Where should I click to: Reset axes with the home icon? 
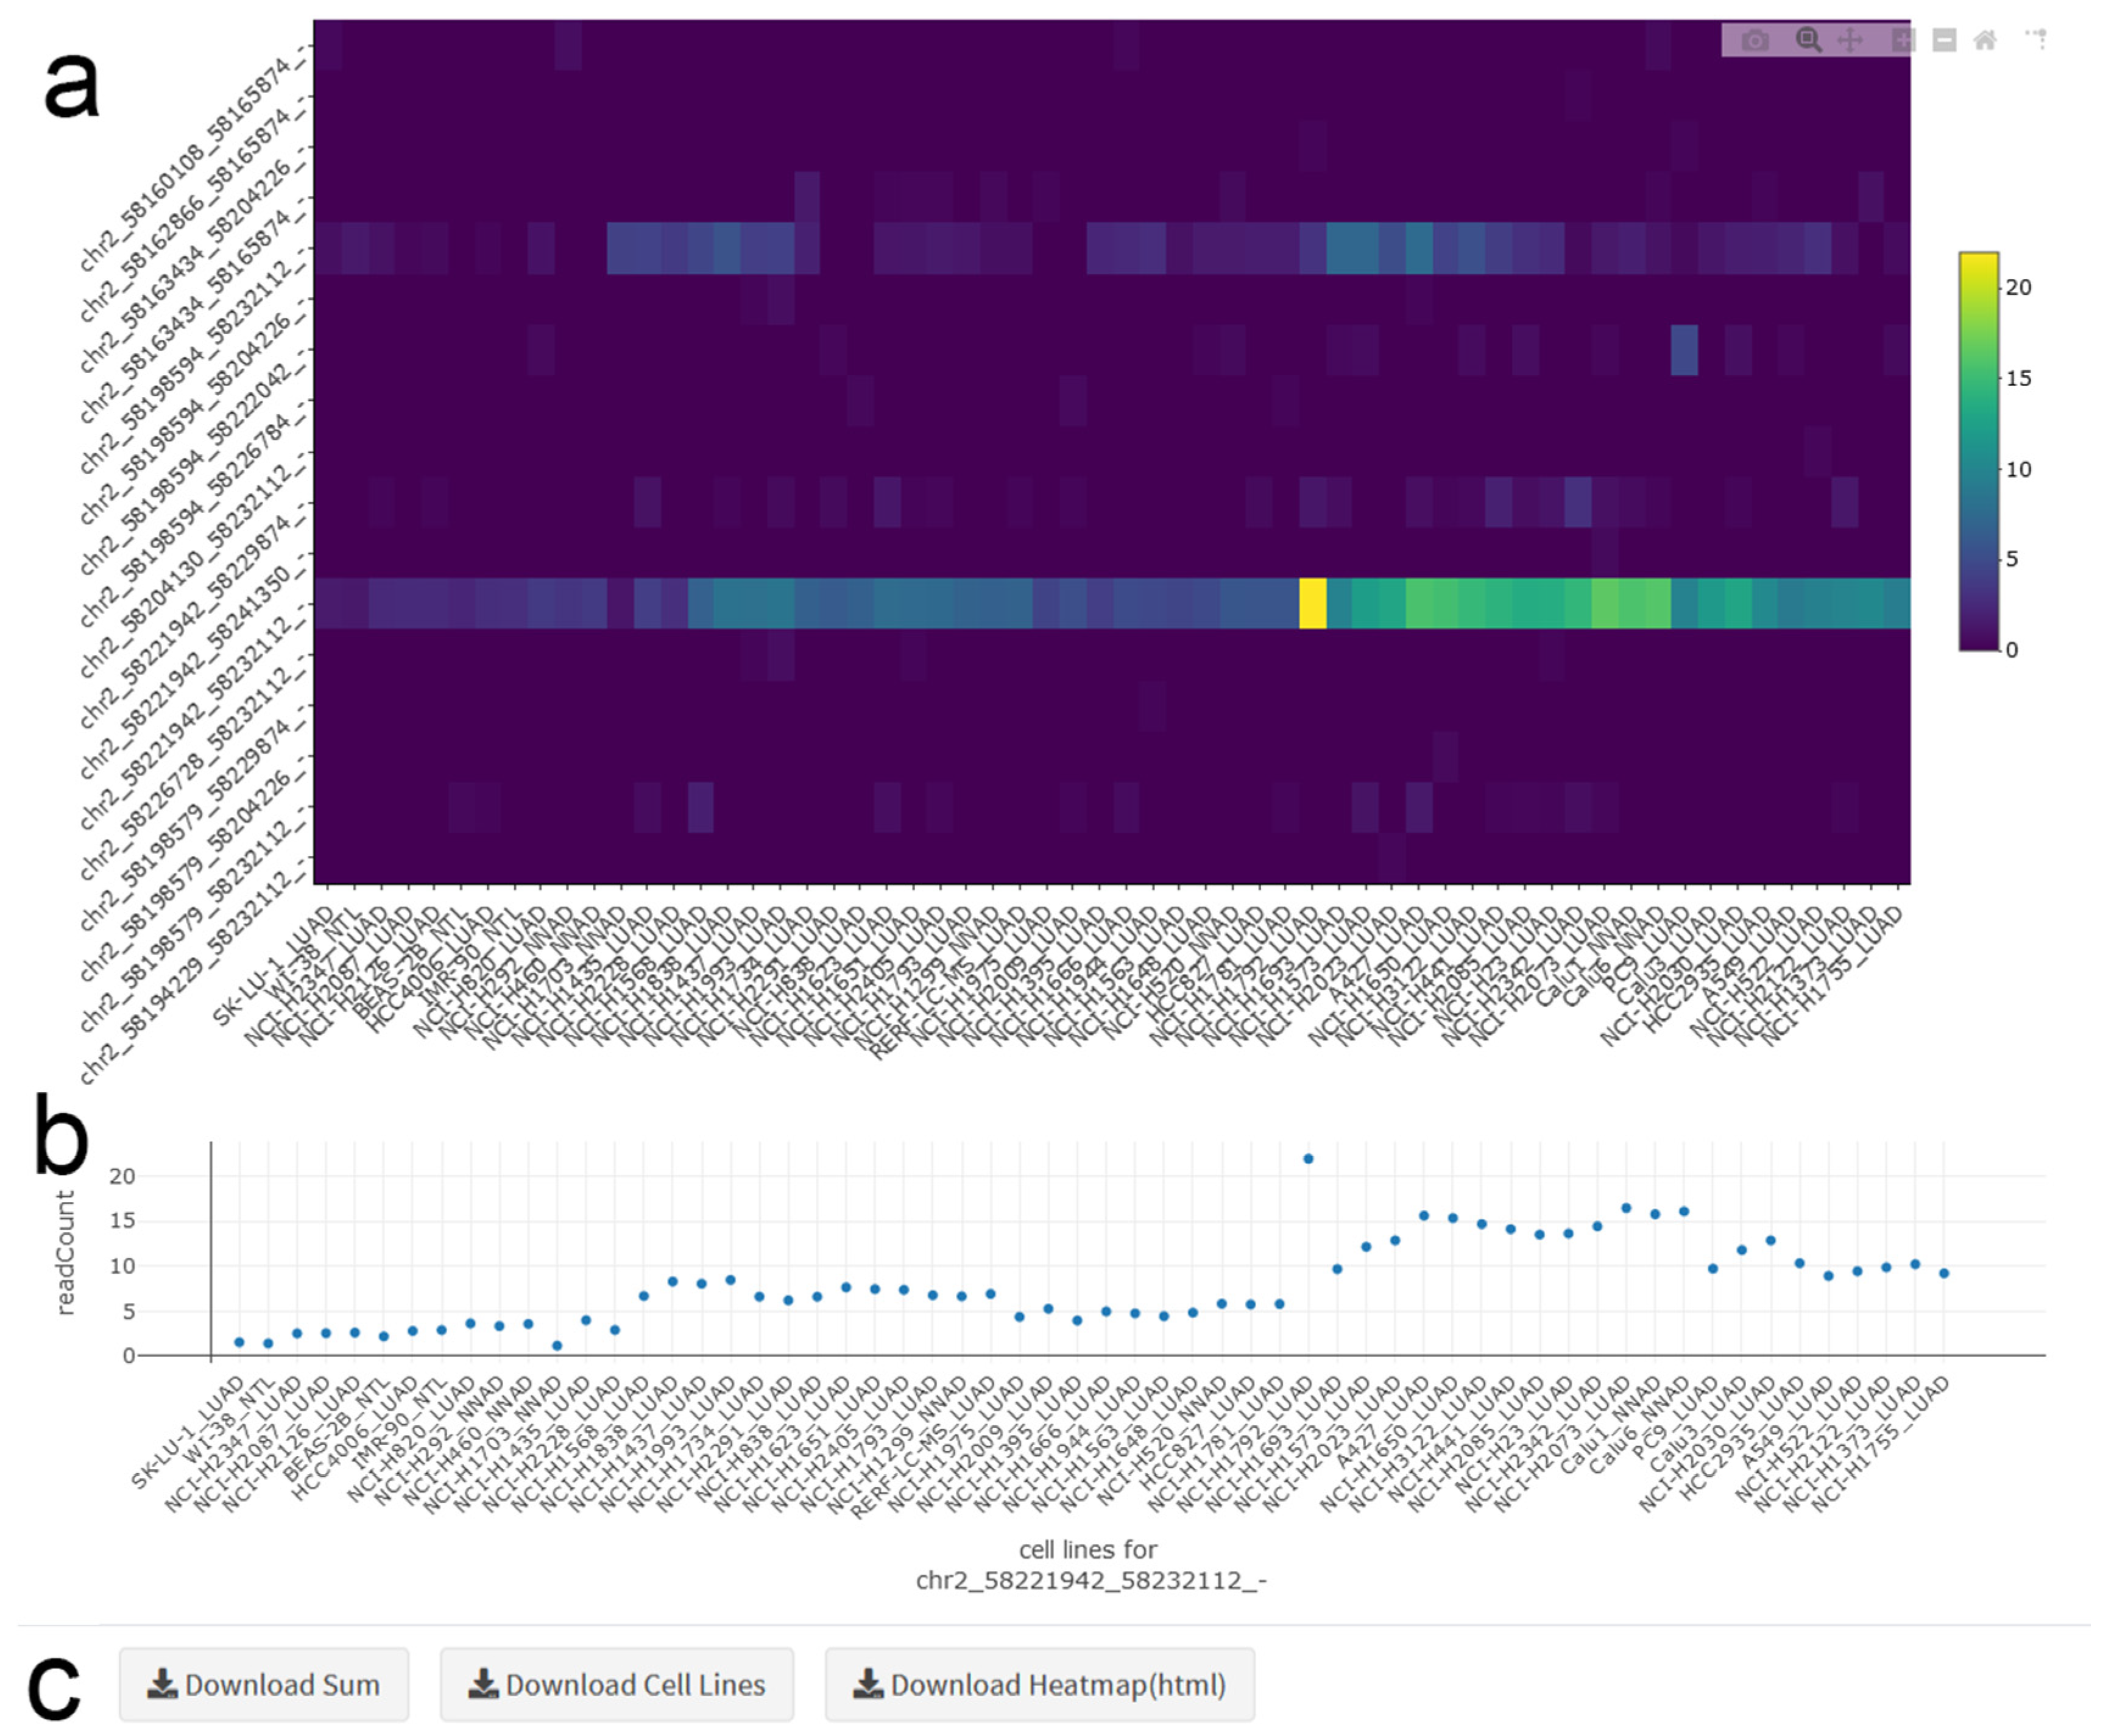point(1985,40)
